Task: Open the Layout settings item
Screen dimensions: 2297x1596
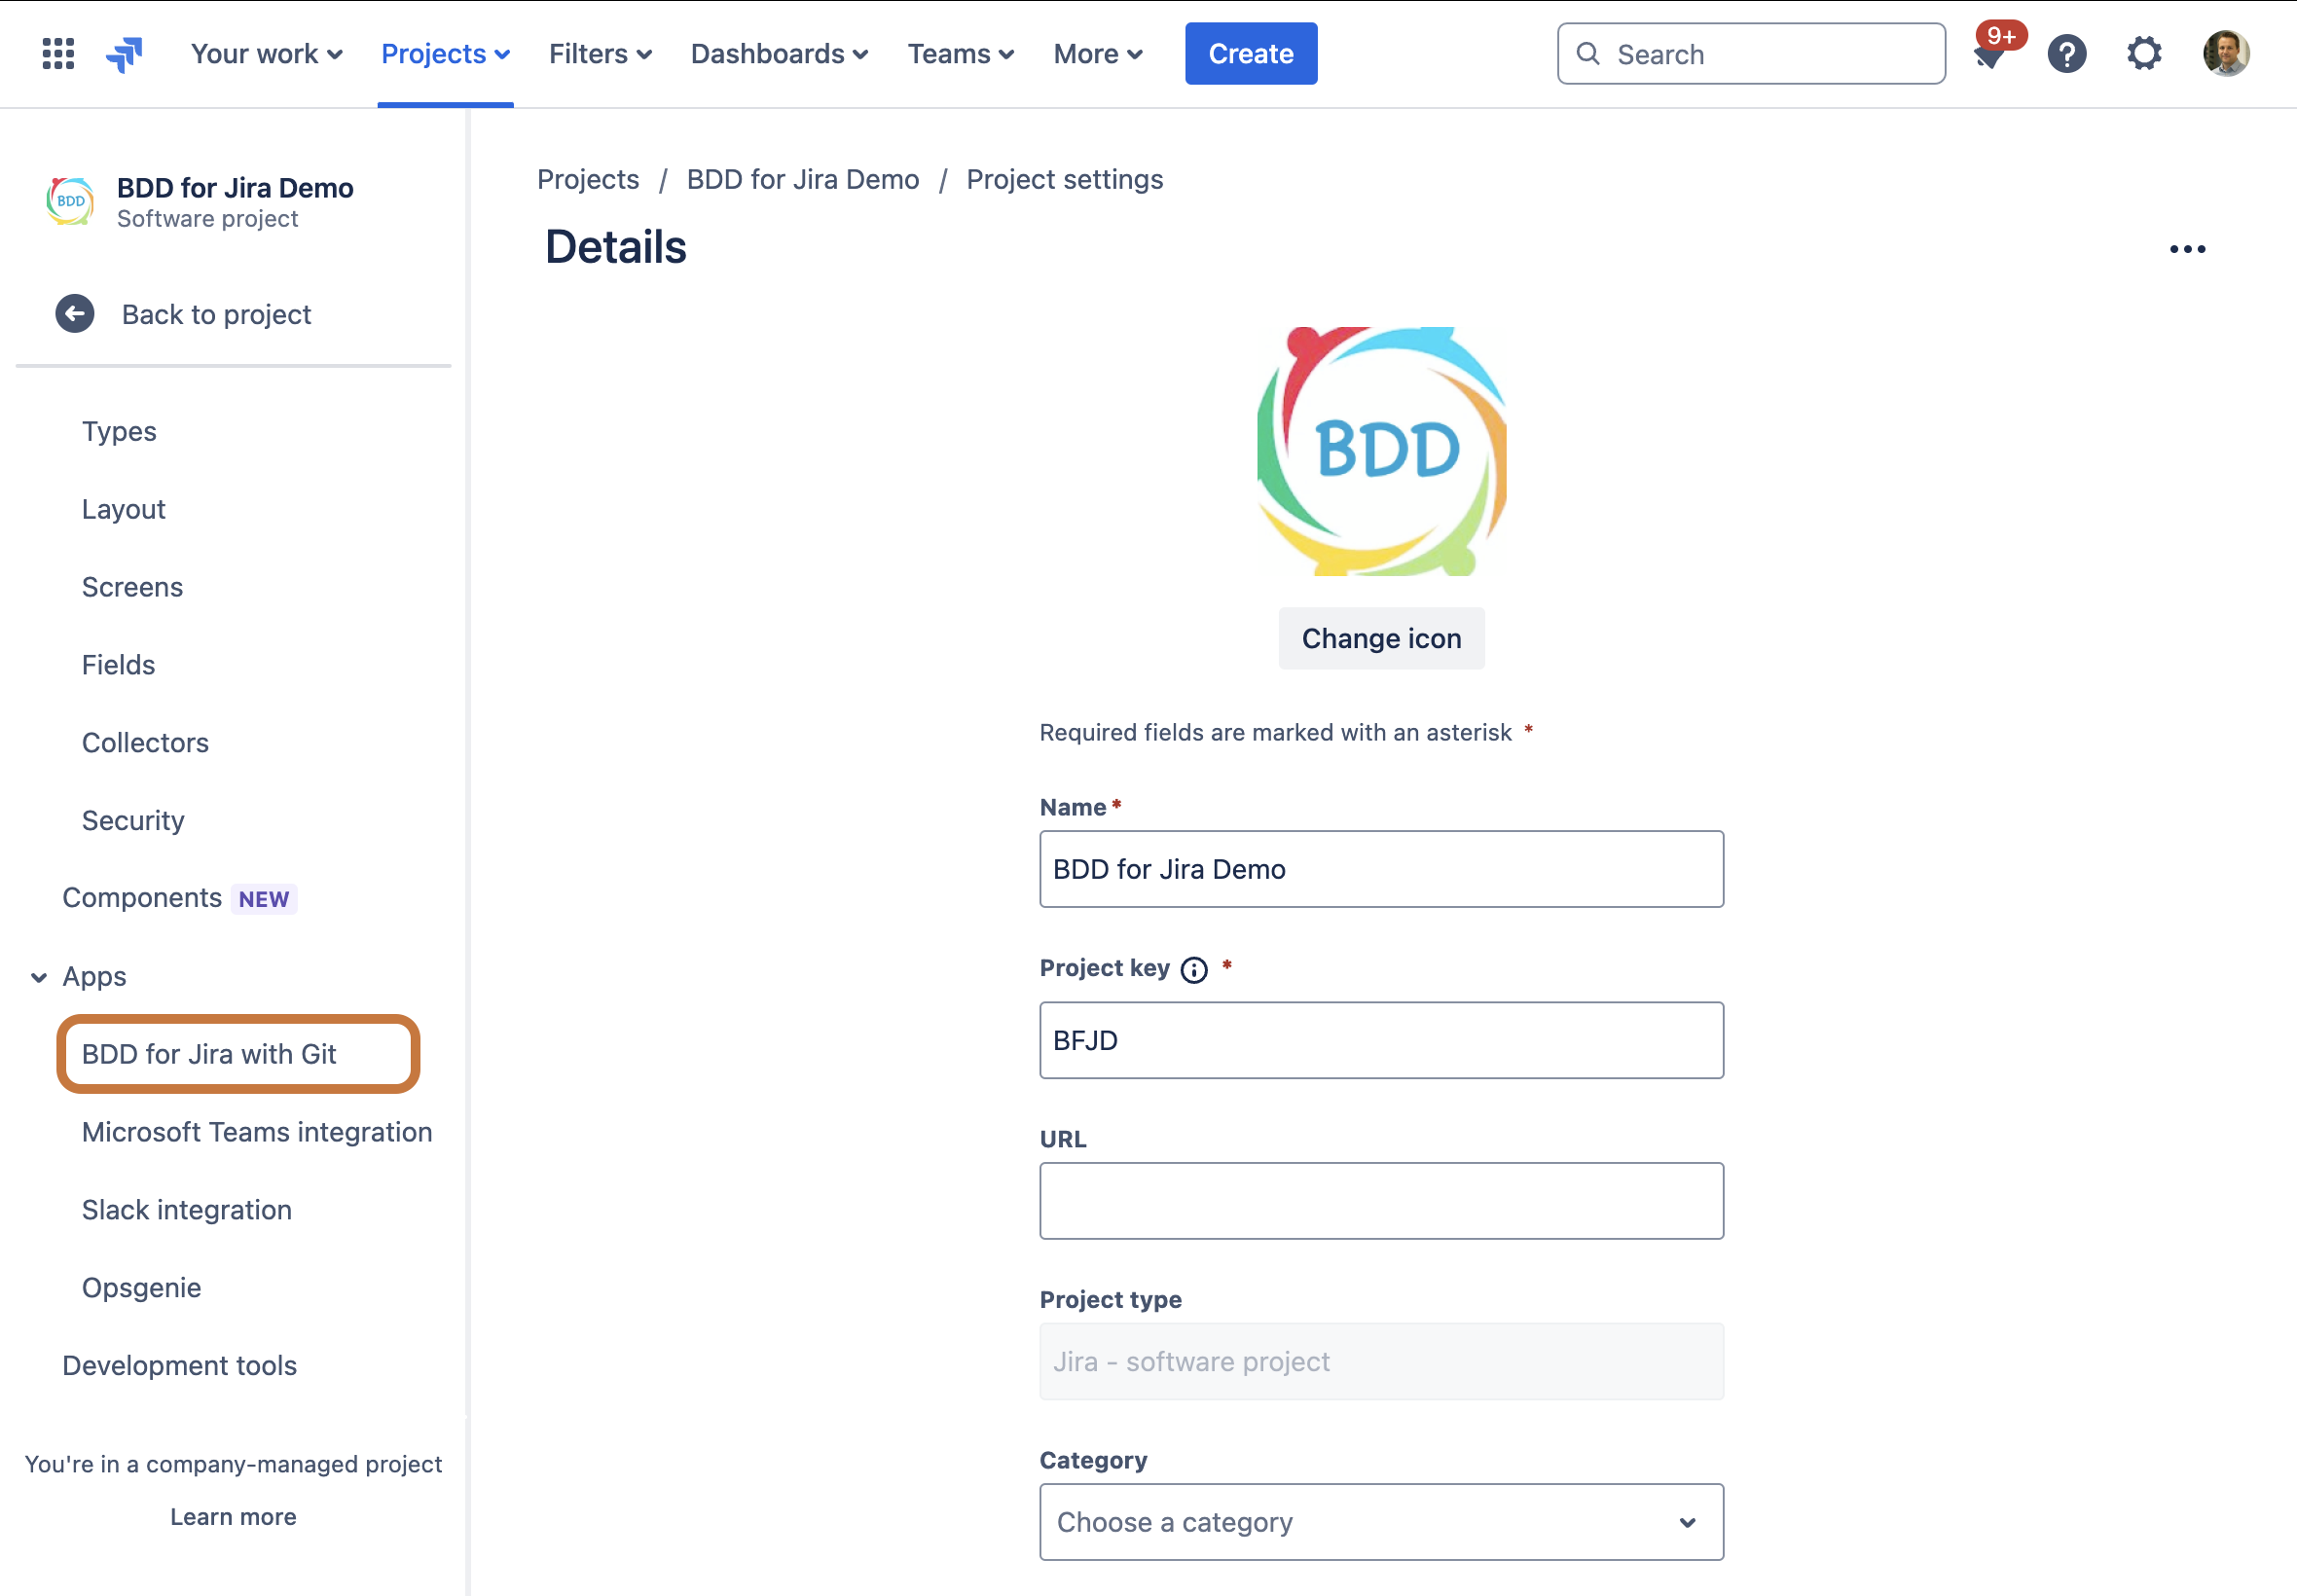Action: click(124, 509)
